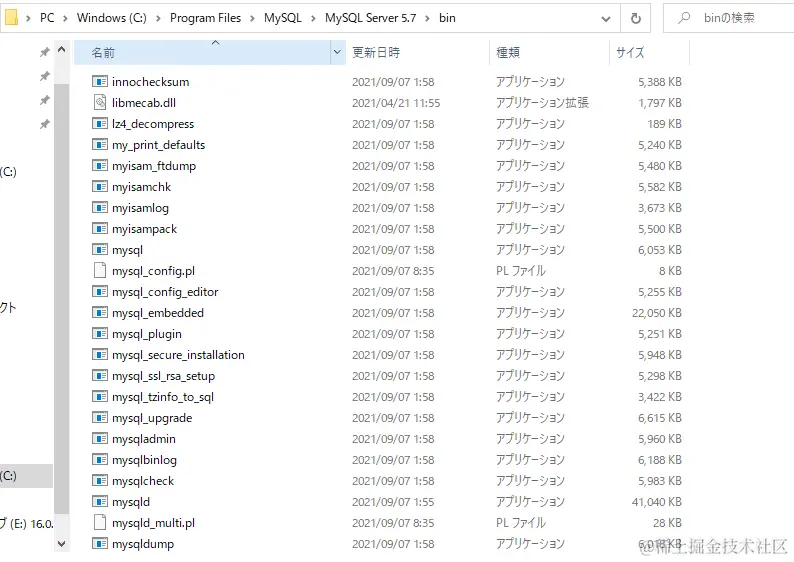Screen dimensions: 794x562
Task: Click the search magnifier icon
Action: [x=684, y=18]
